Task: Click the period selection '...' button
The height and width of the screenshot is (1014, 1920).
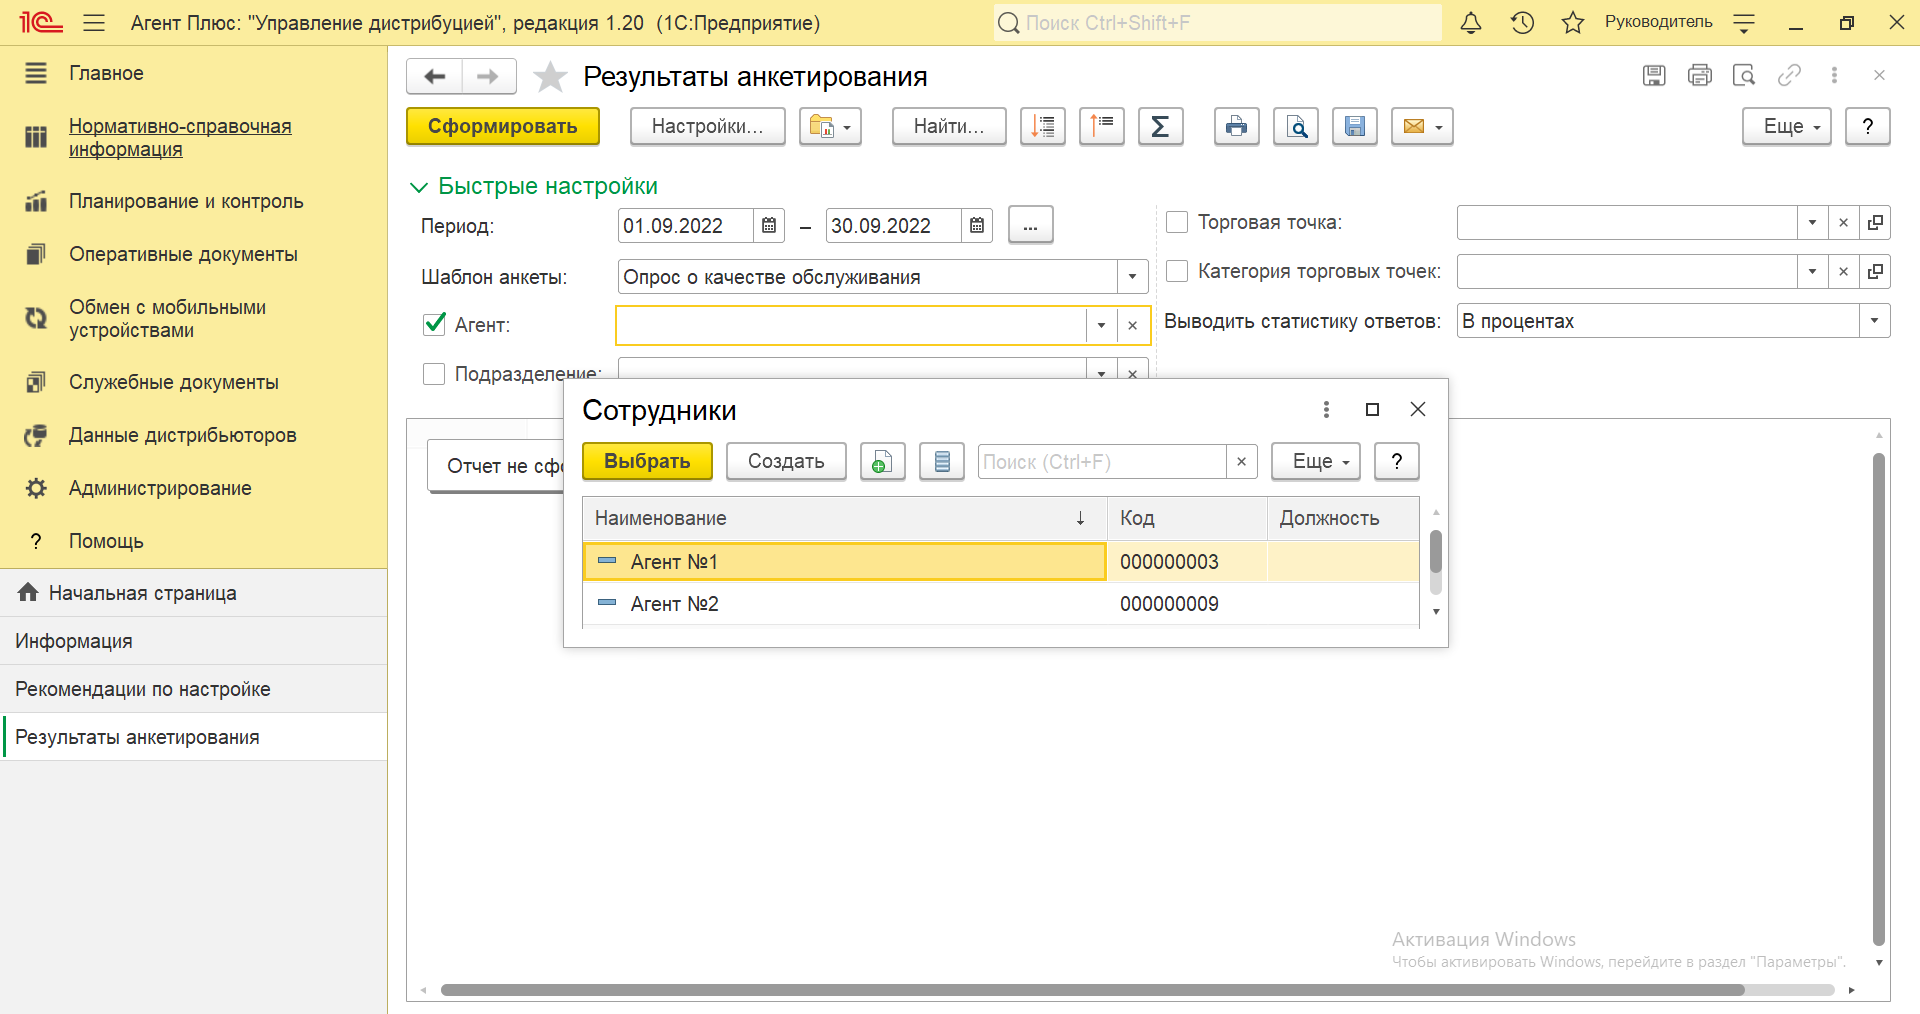Action: [x=1031, y=226]
